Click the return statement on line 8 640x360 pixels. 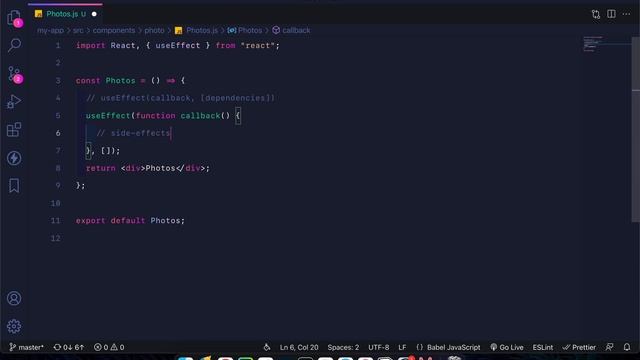pyautogui.click(x=148, y=168)
